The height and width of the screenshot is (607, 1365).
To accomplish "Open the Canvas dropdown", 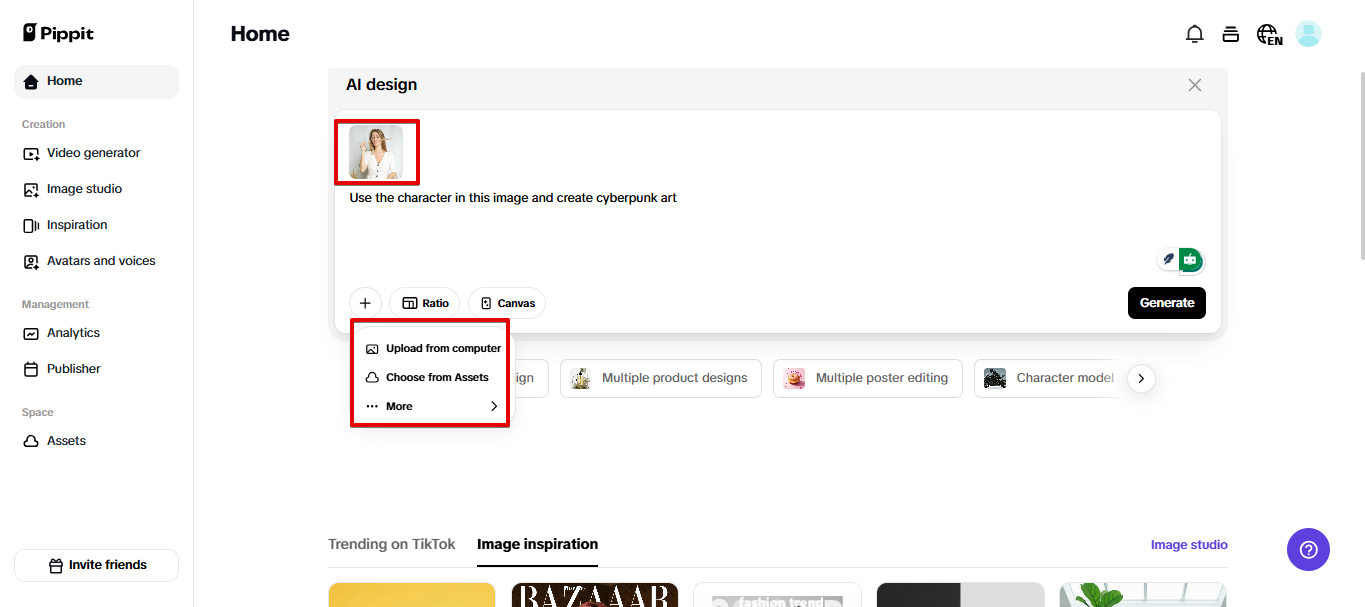I will tap(506, 302).
